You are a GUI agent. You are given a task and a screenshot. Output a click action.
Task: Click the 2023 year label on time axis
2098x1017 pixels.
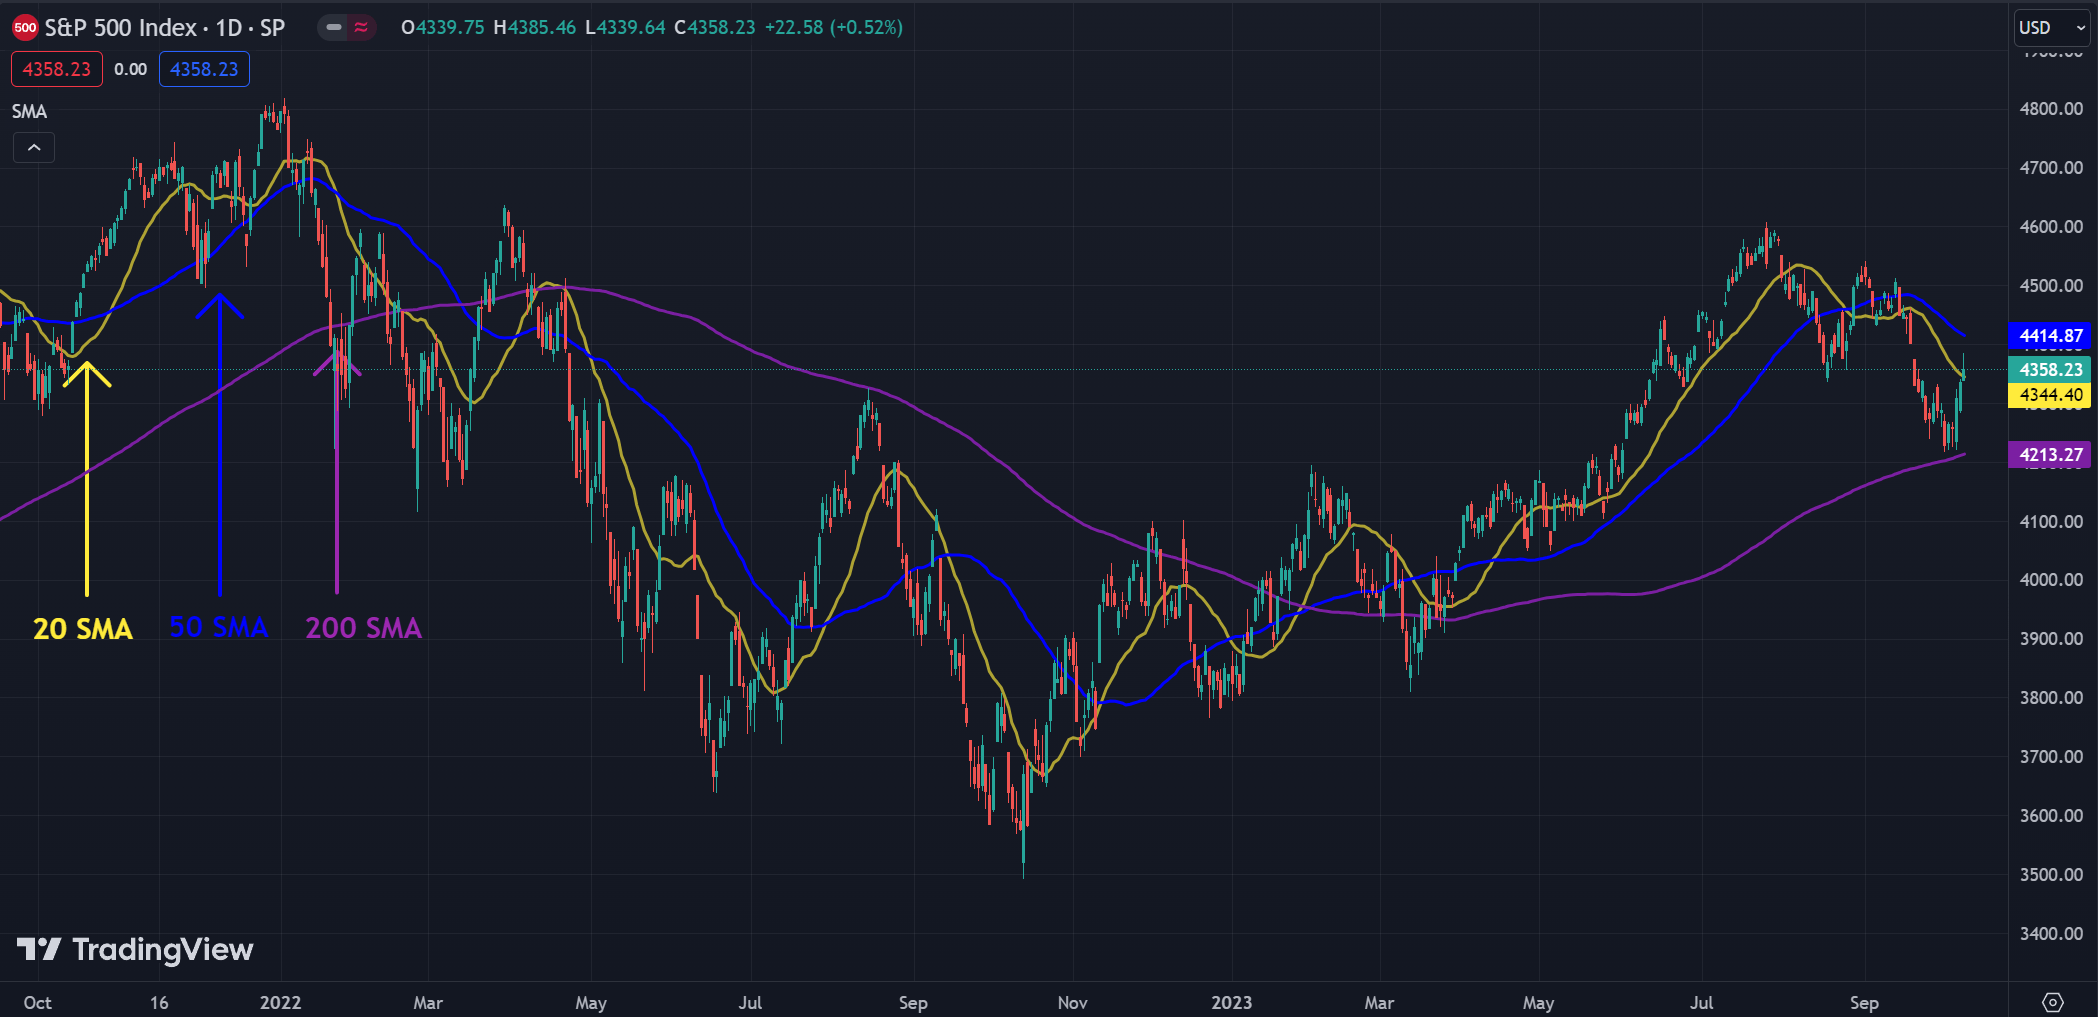(1231, 1003)
